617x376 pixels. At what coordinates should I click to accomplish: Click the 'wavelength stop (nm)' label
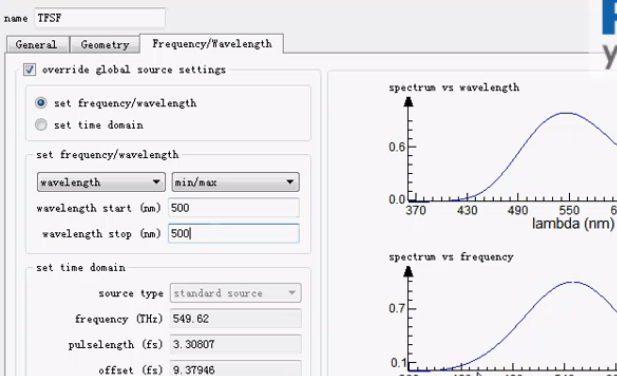[102, 234]
